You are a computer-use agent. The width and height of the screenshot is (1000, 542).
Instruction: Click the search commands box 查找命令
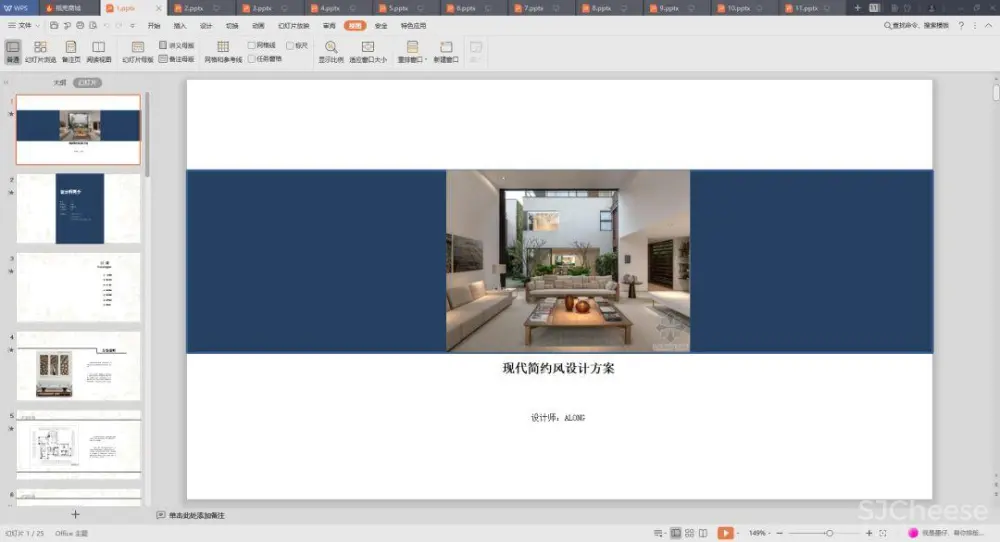coord(916,26)
